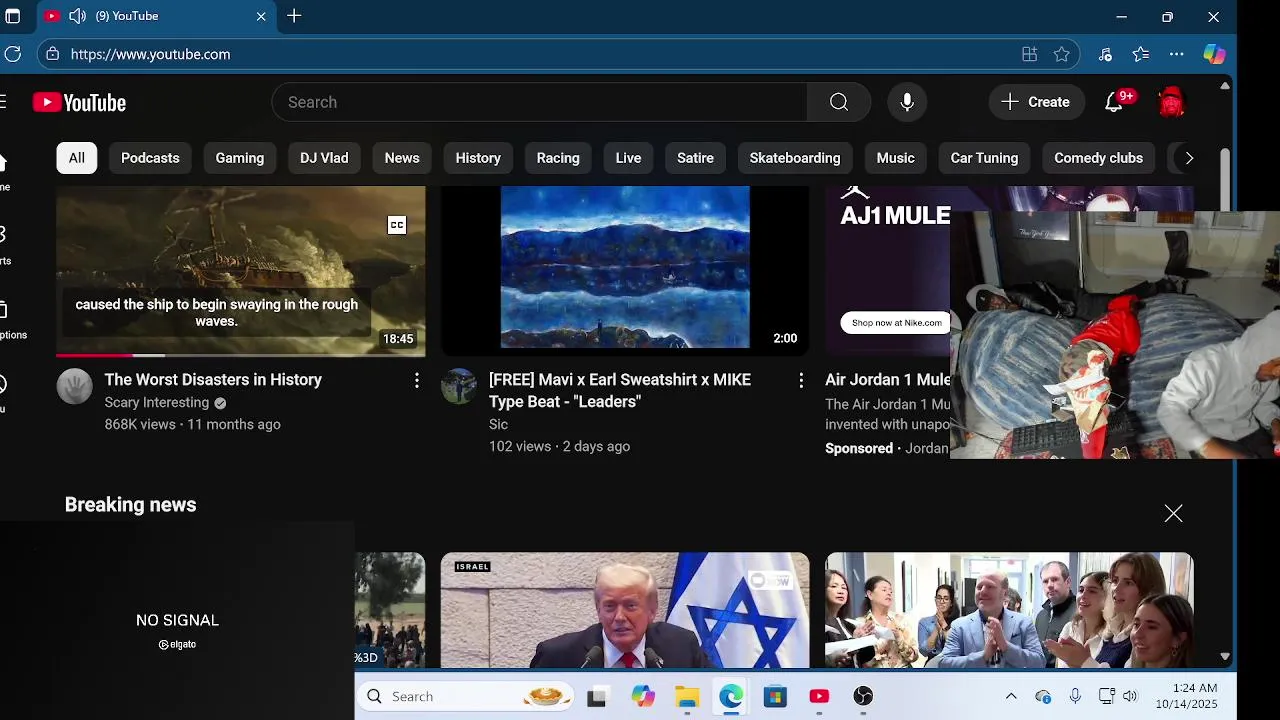Close the YouTube browser tab

click(261, 16)
